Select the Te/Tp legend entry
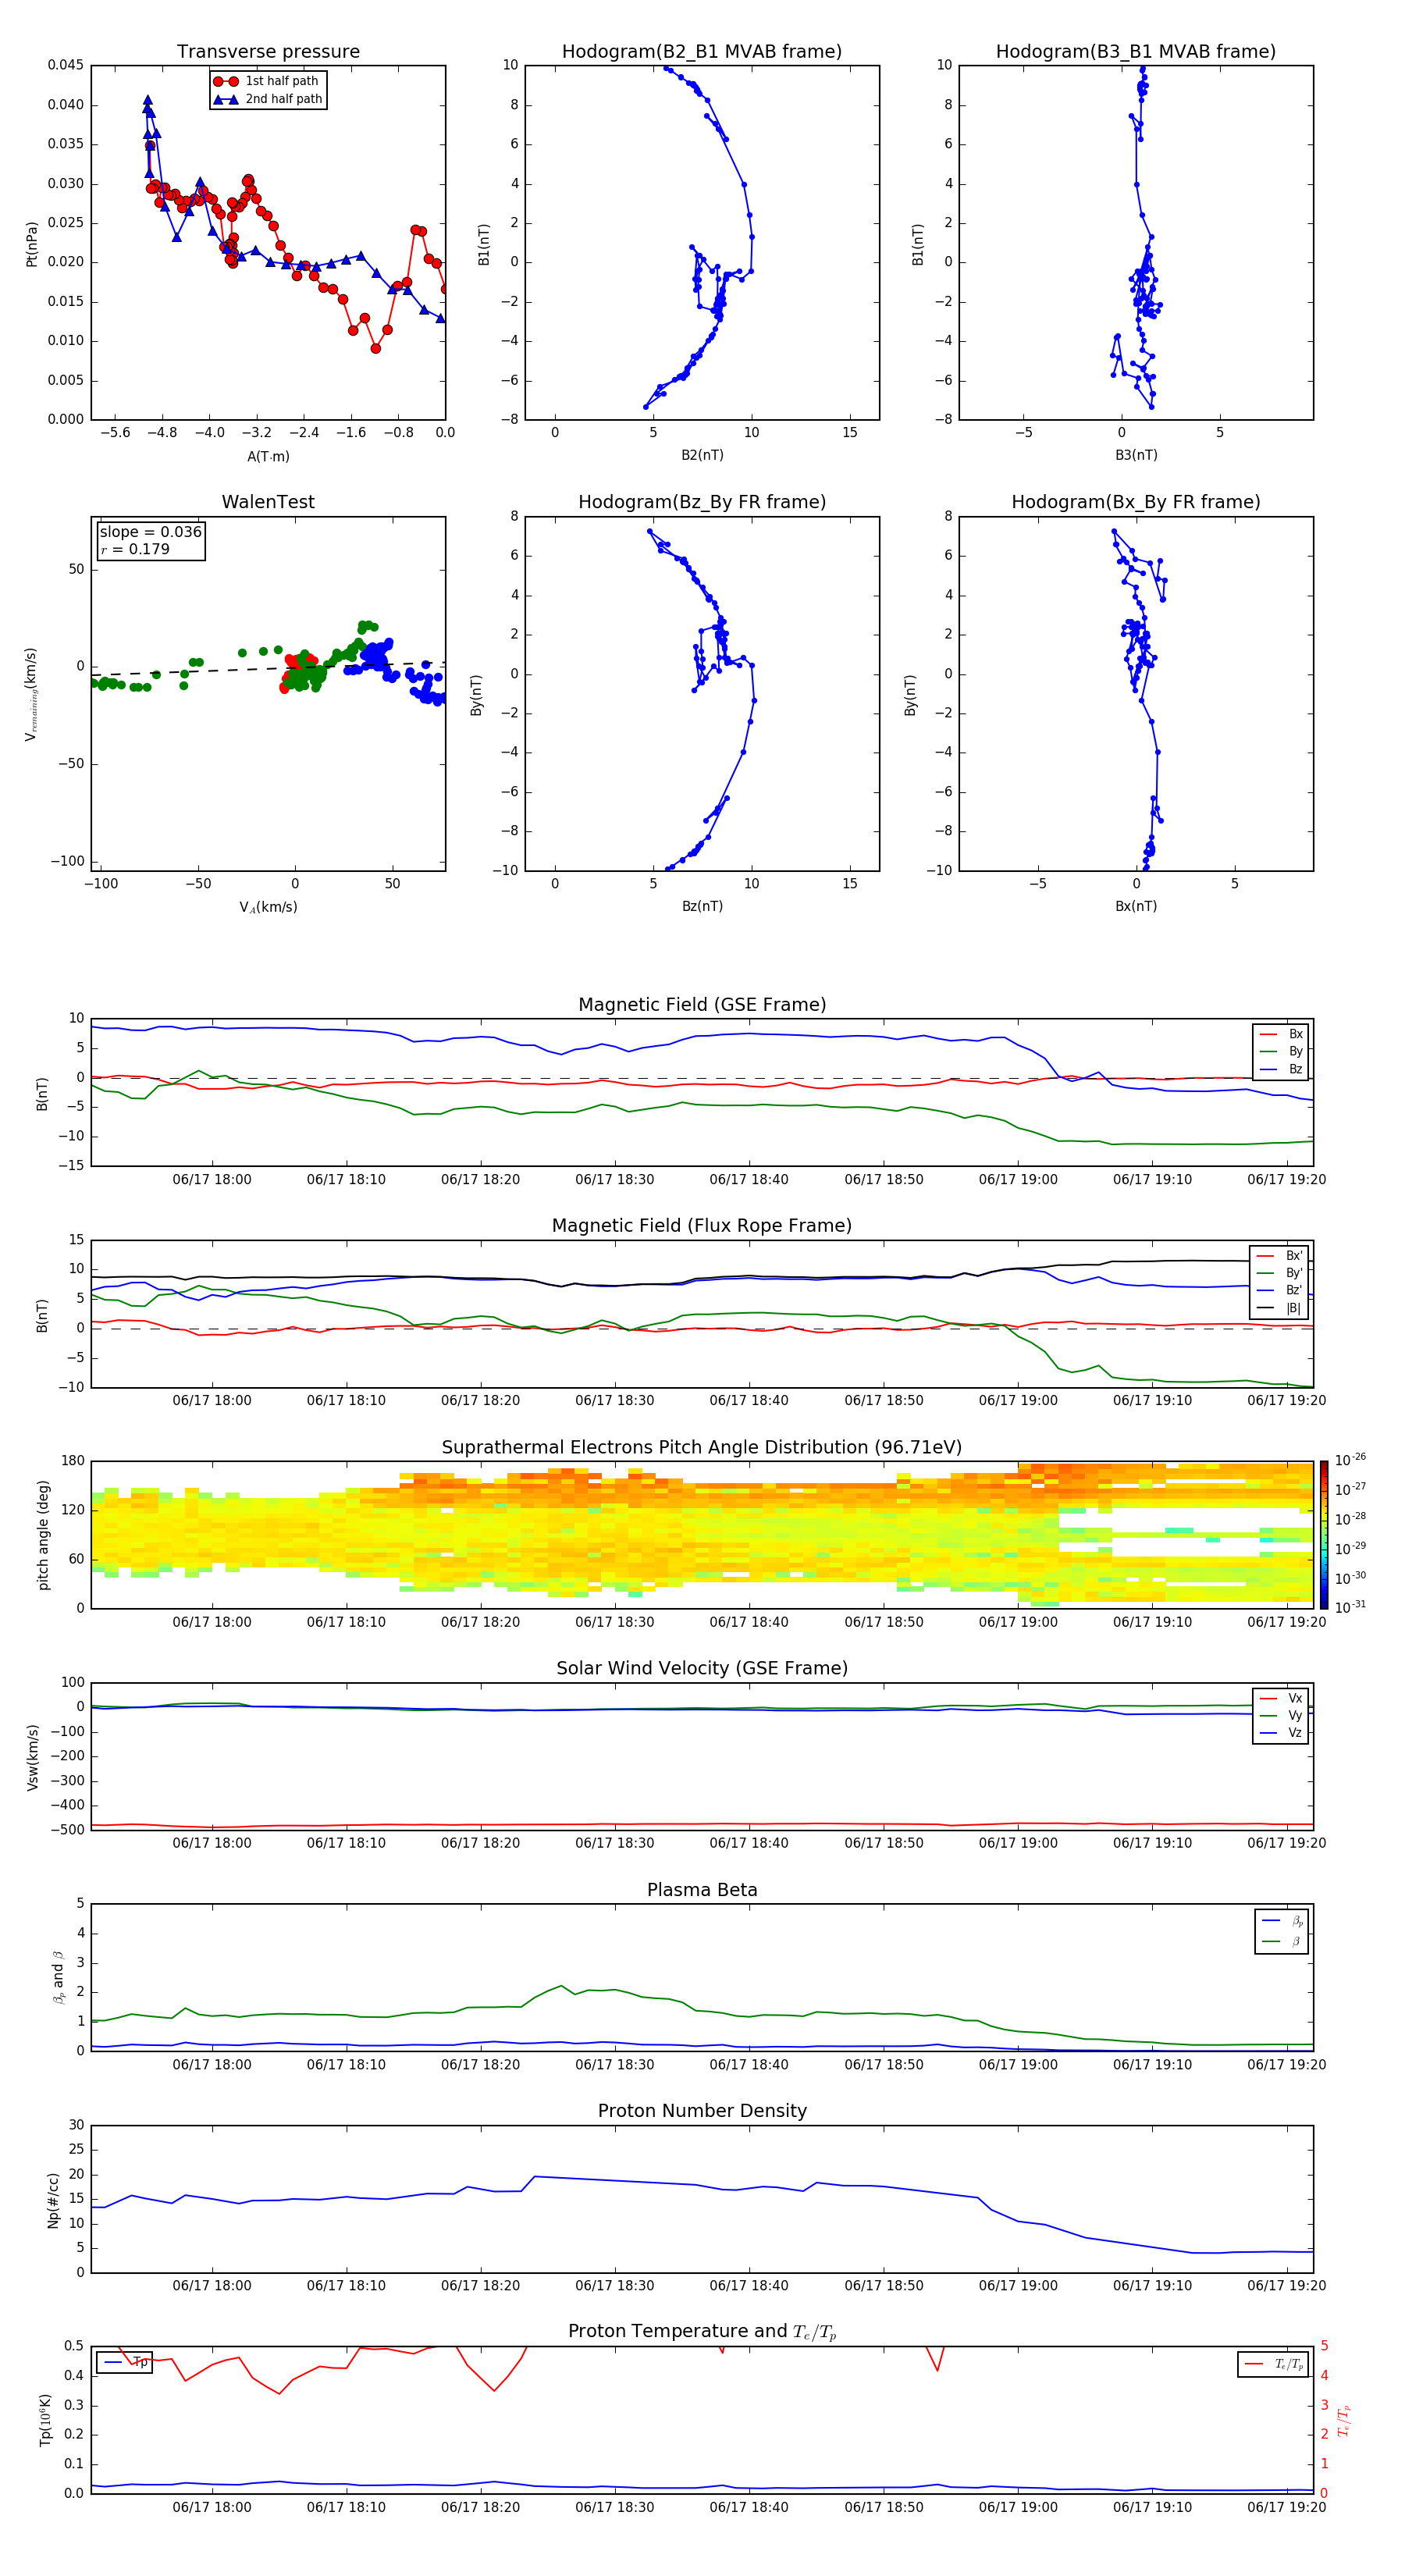 pos(1274,2364)
